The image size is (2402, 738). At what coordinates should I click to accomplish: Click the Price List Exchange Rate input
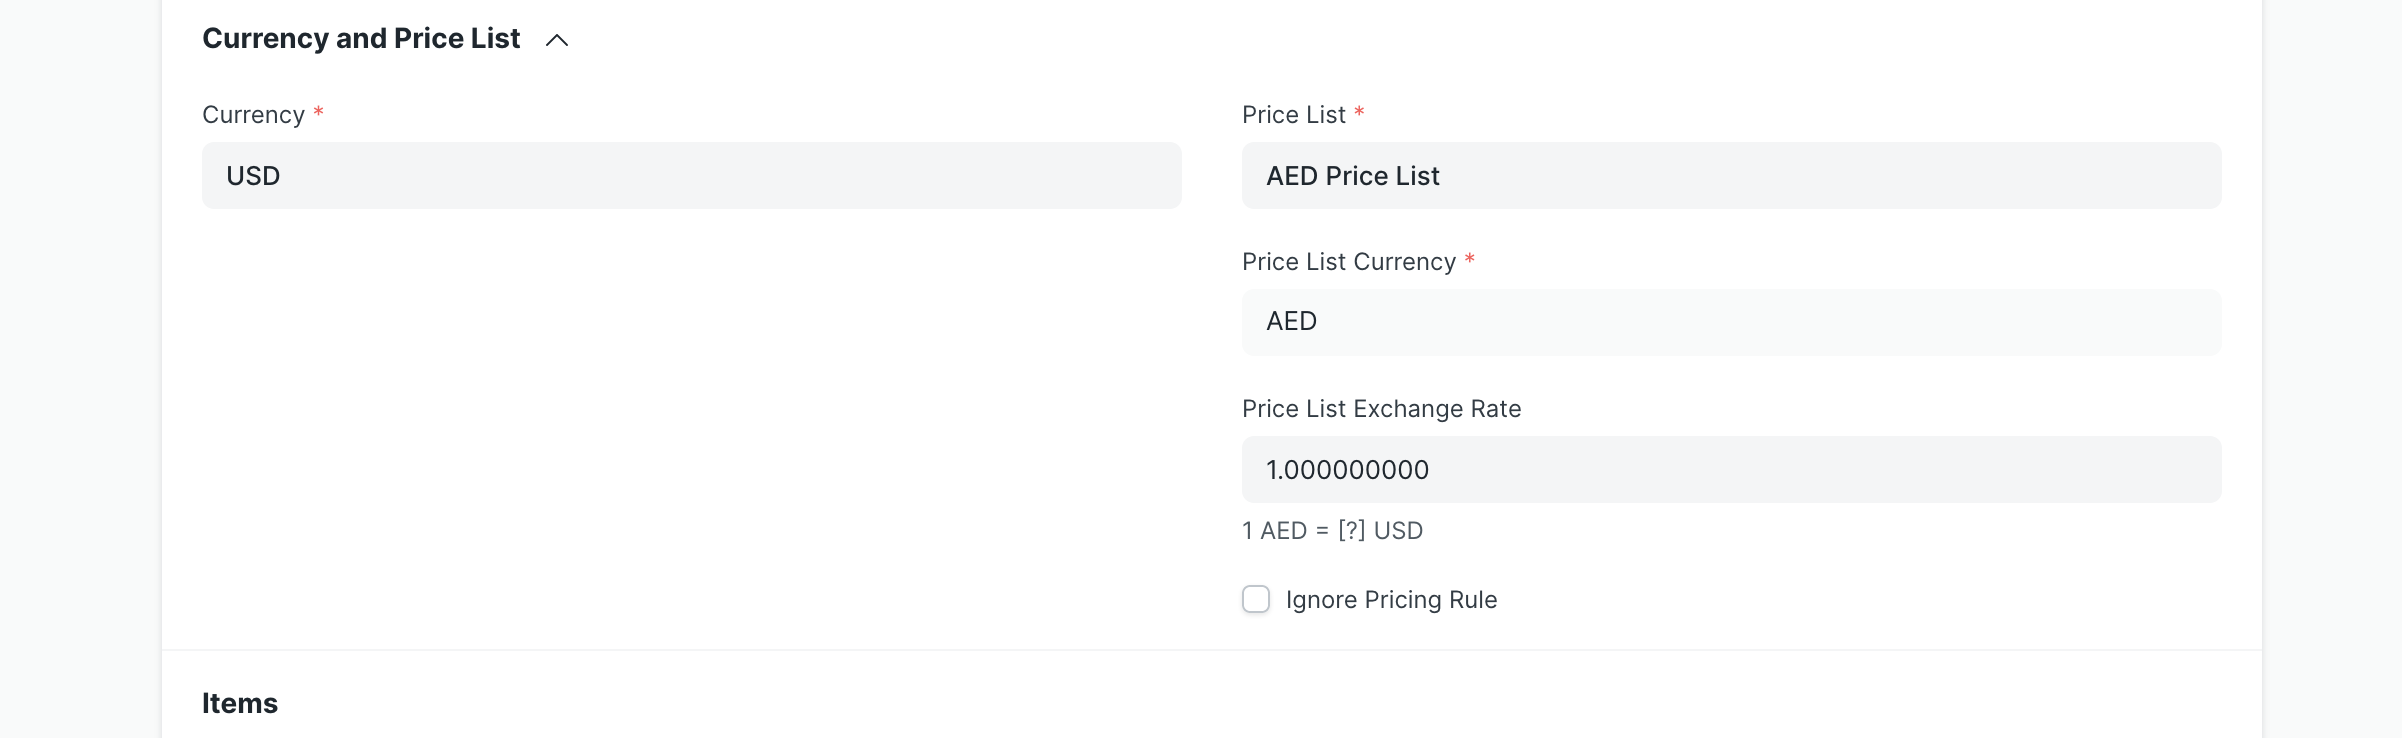pos(1731,469)
